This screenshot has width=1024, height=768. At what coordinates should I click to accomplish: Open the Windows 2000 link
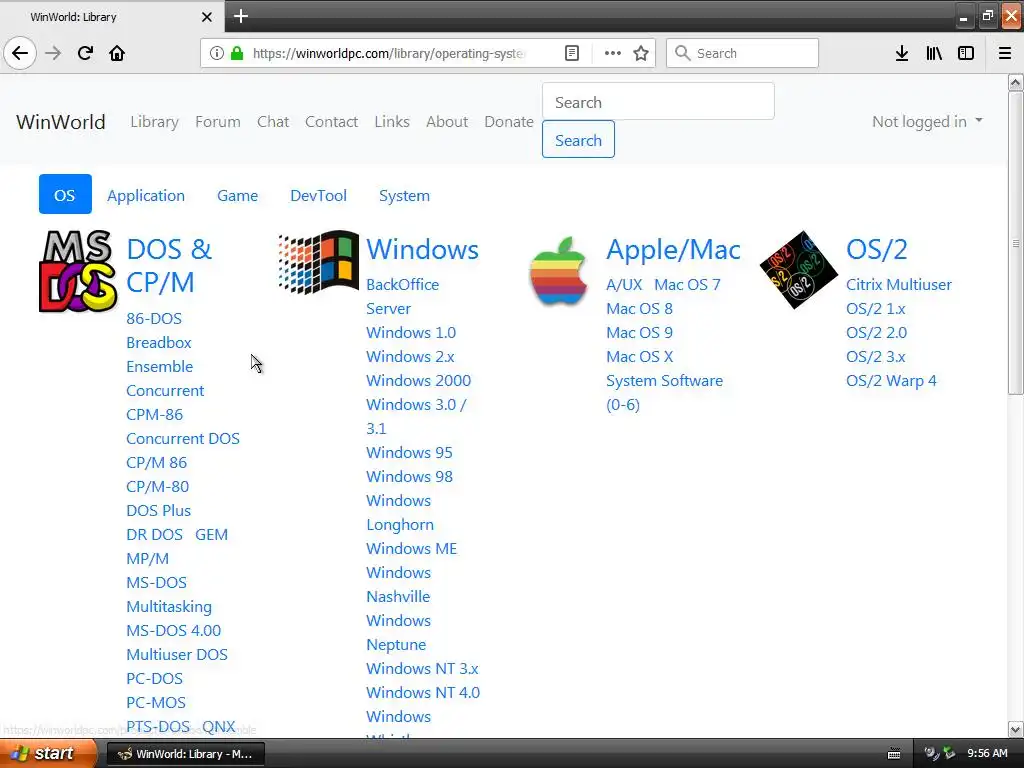click(x=418, y=380)
